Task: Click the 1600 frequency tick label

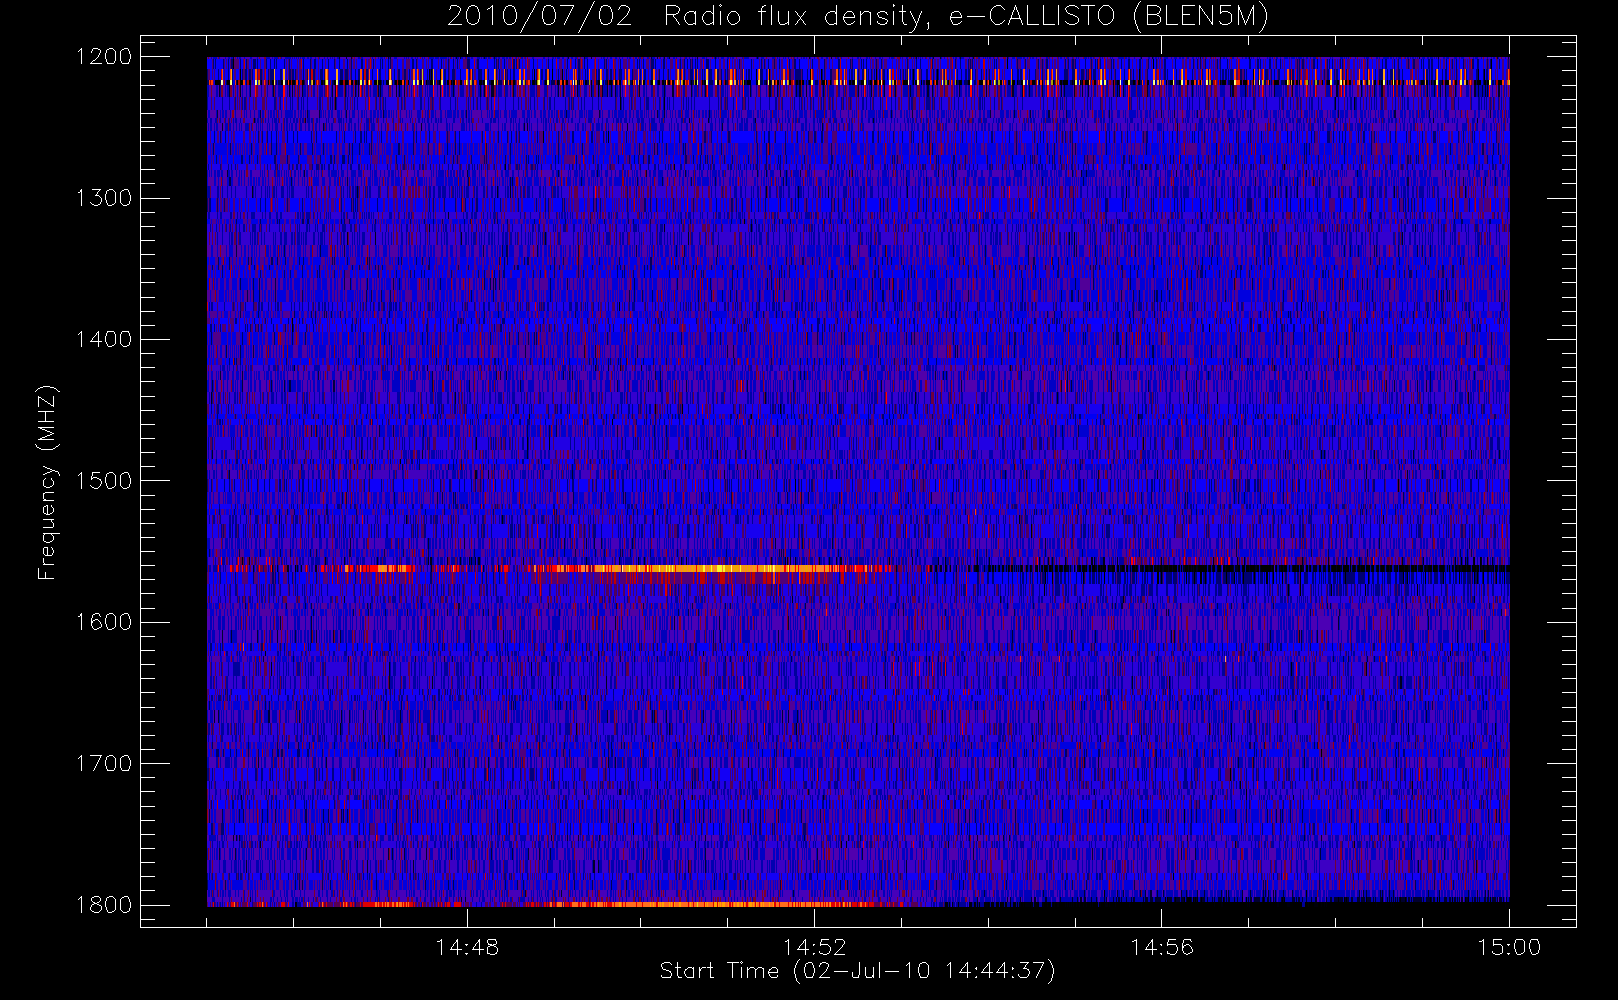Action: coord(104,622)
